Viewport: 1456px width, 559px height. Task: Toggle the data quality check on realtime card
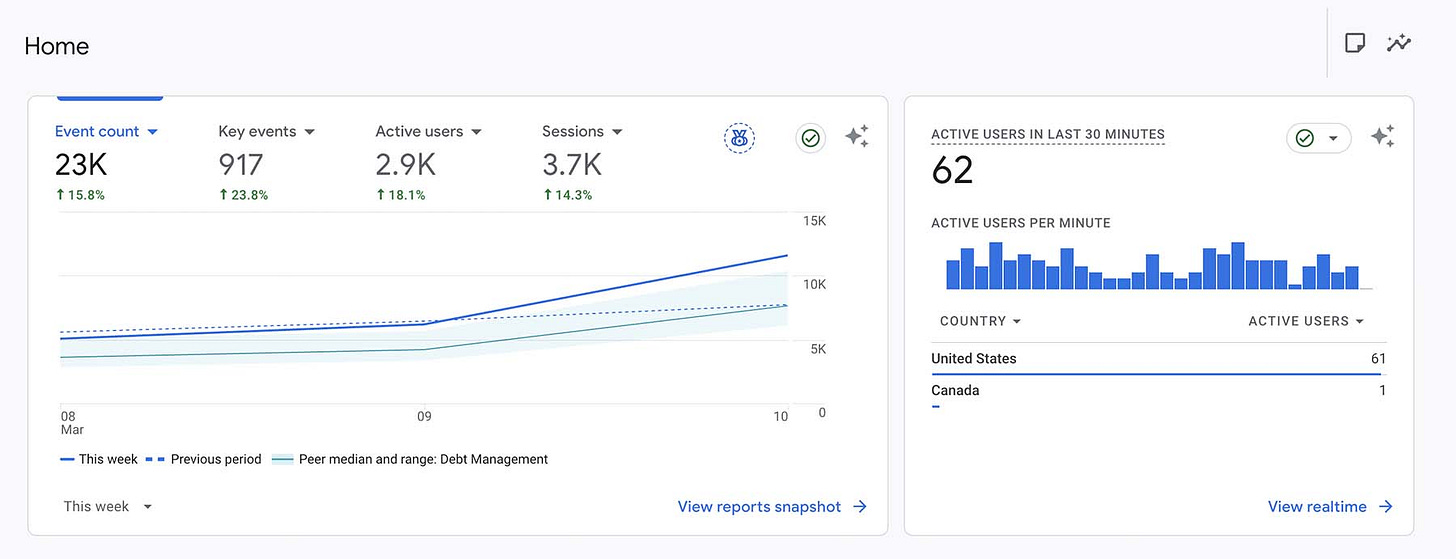click(x=1318, y=138)
